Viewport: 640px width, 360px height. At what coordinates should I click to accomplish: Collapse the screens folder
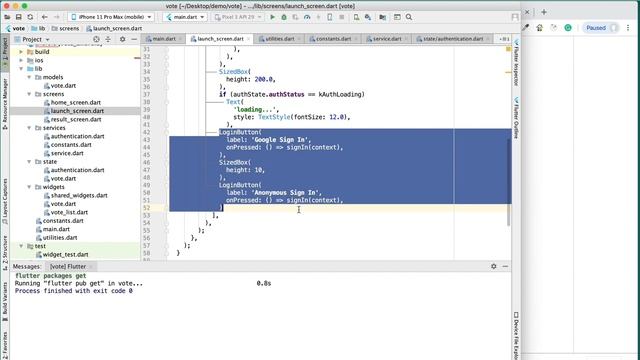tap(29, 94)
